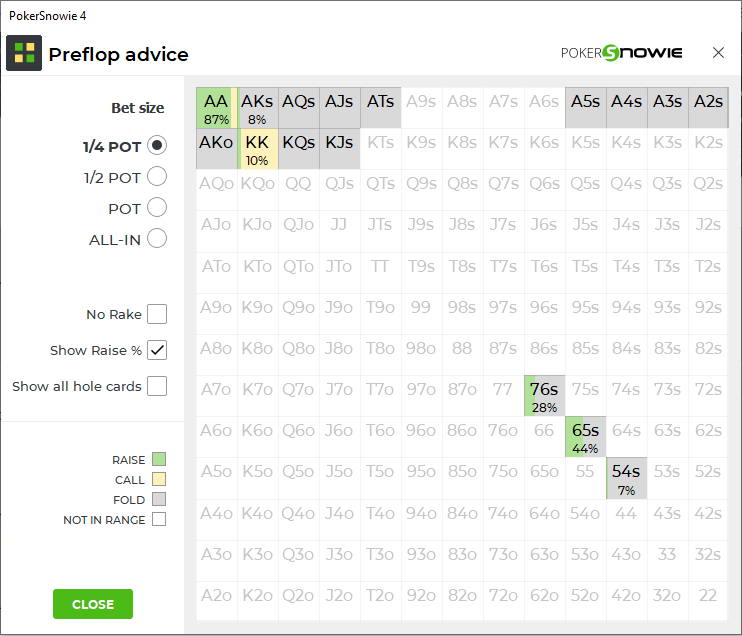Viewport: 742px width, 636px height.
Task: Click the yellow CALL legend swatch
Action: tap(158, 480)
